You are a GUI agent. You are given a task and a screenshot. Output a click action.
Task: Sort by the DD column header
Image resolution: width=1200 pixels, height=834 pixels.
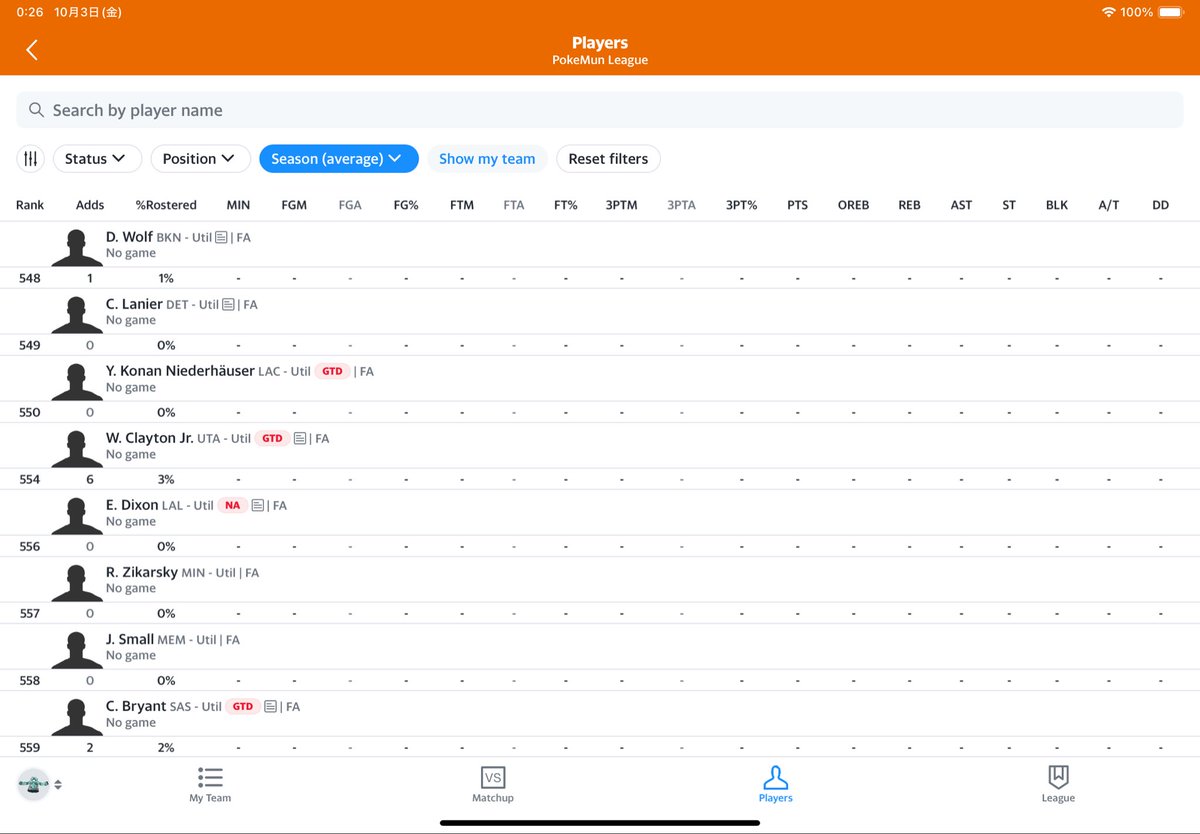click(1160, 205)
